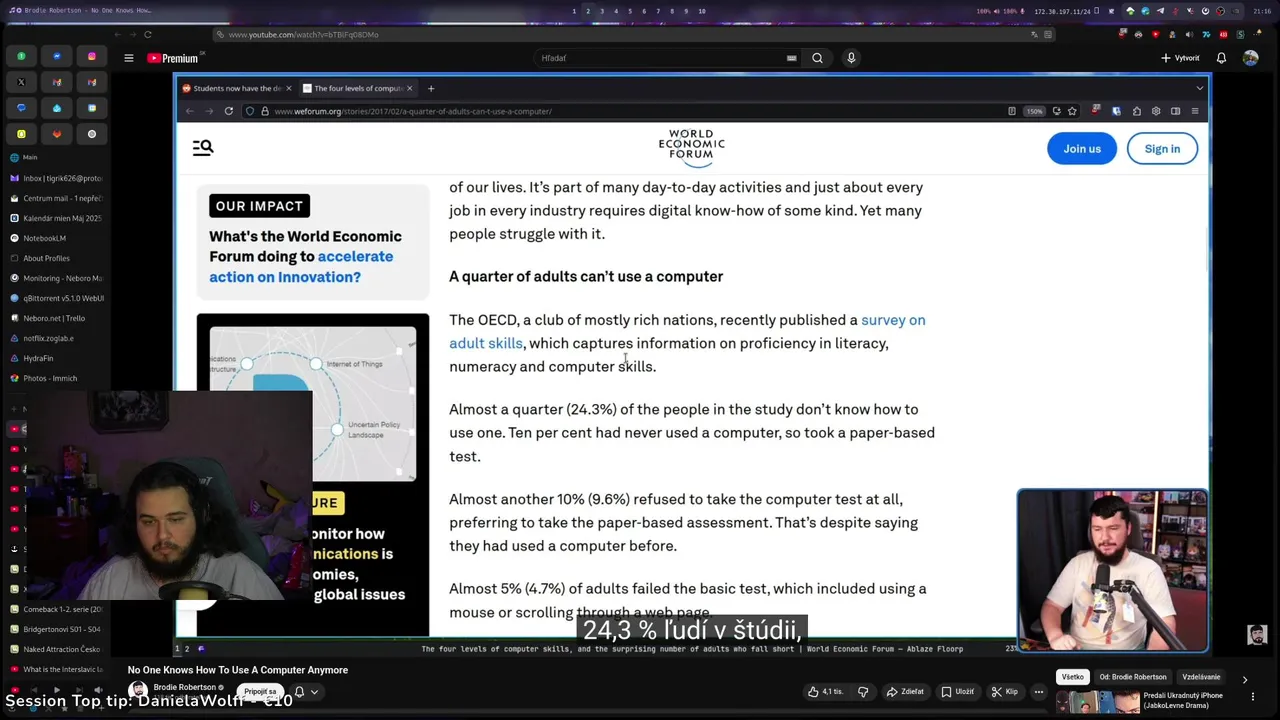
Task: Open 'Bridgertonovi S01 - S04' sidebar tab
Action: [x=57, y=629]
